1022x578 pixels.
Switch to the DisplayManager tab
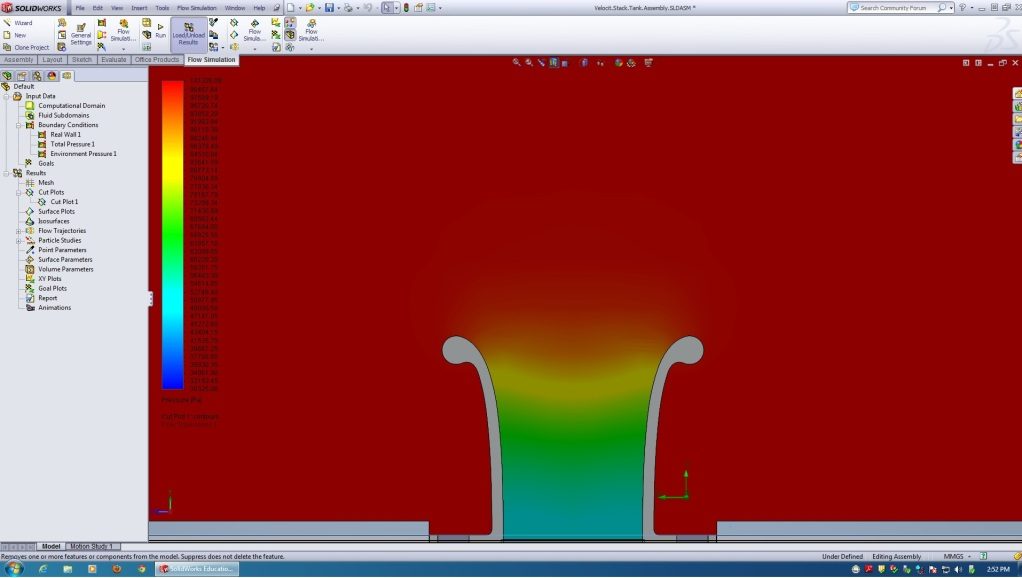[52, 76]
